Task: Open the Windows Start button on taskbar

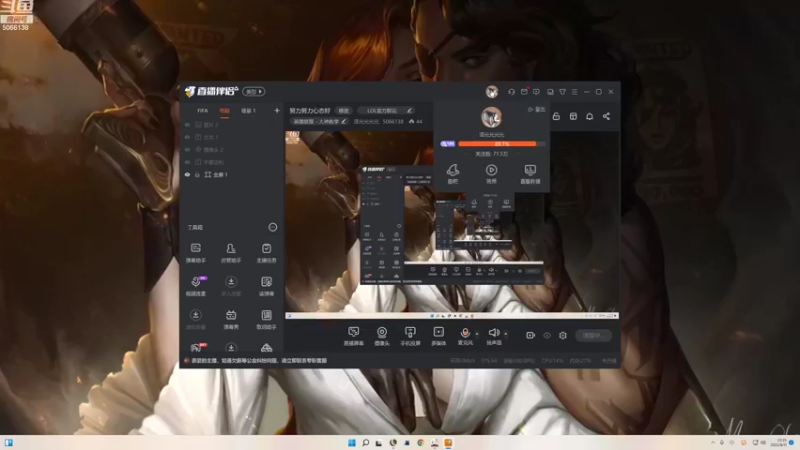Action: pos(352,442)
